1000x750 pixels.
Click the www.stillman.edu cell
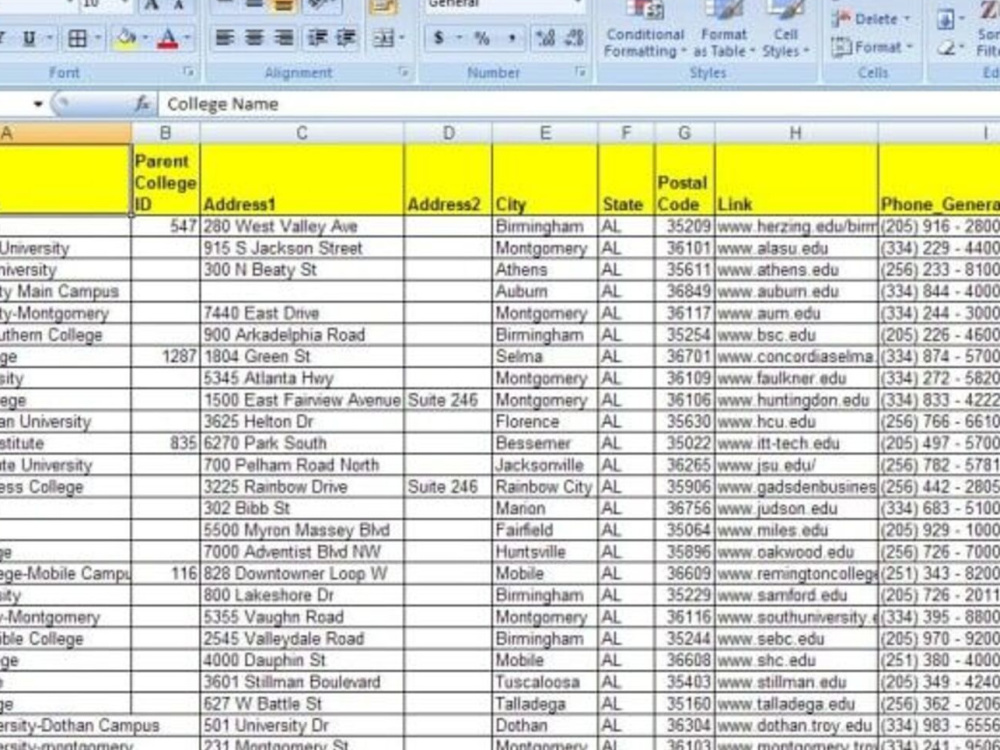pyautogui.click(x=796, y=682)
